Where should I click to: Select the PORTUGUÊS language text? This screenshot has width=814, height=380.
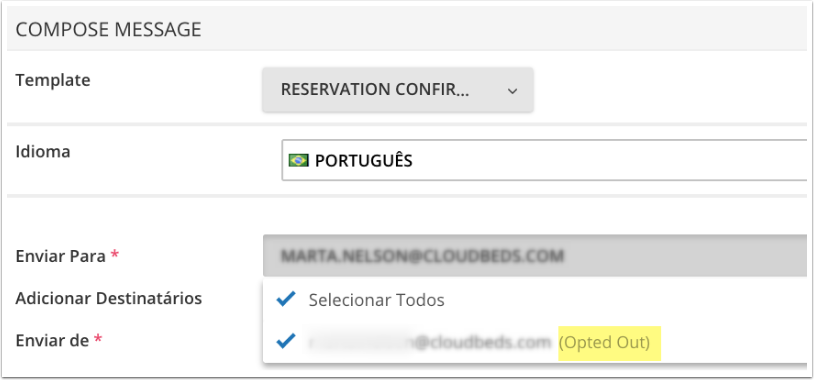click(363, 161)
